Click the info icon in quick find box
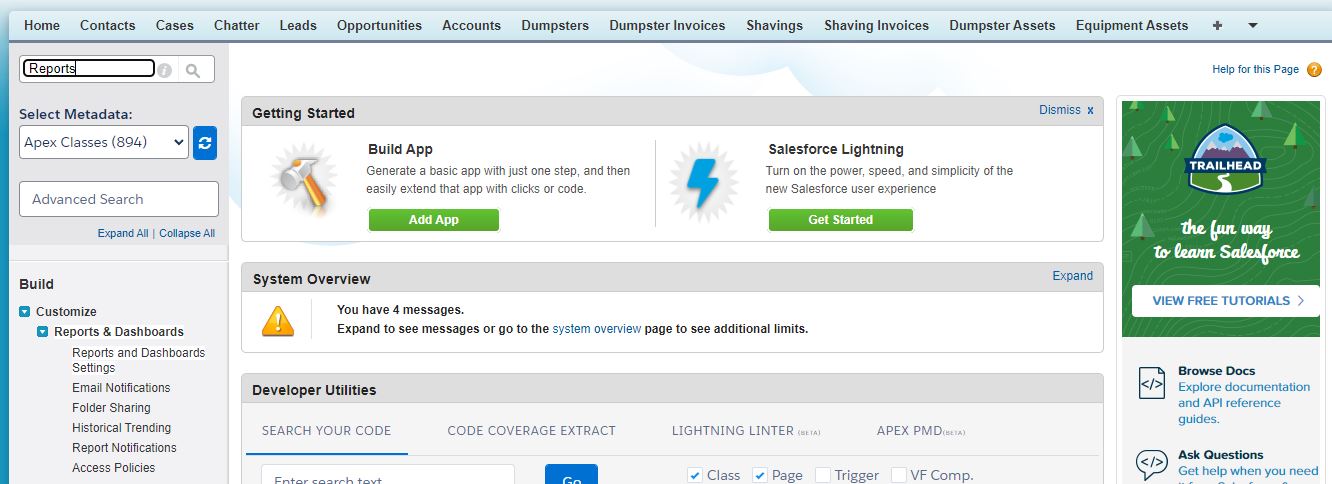The width and height of the screenshot is (1332, 484). click(x=165, y=70)
